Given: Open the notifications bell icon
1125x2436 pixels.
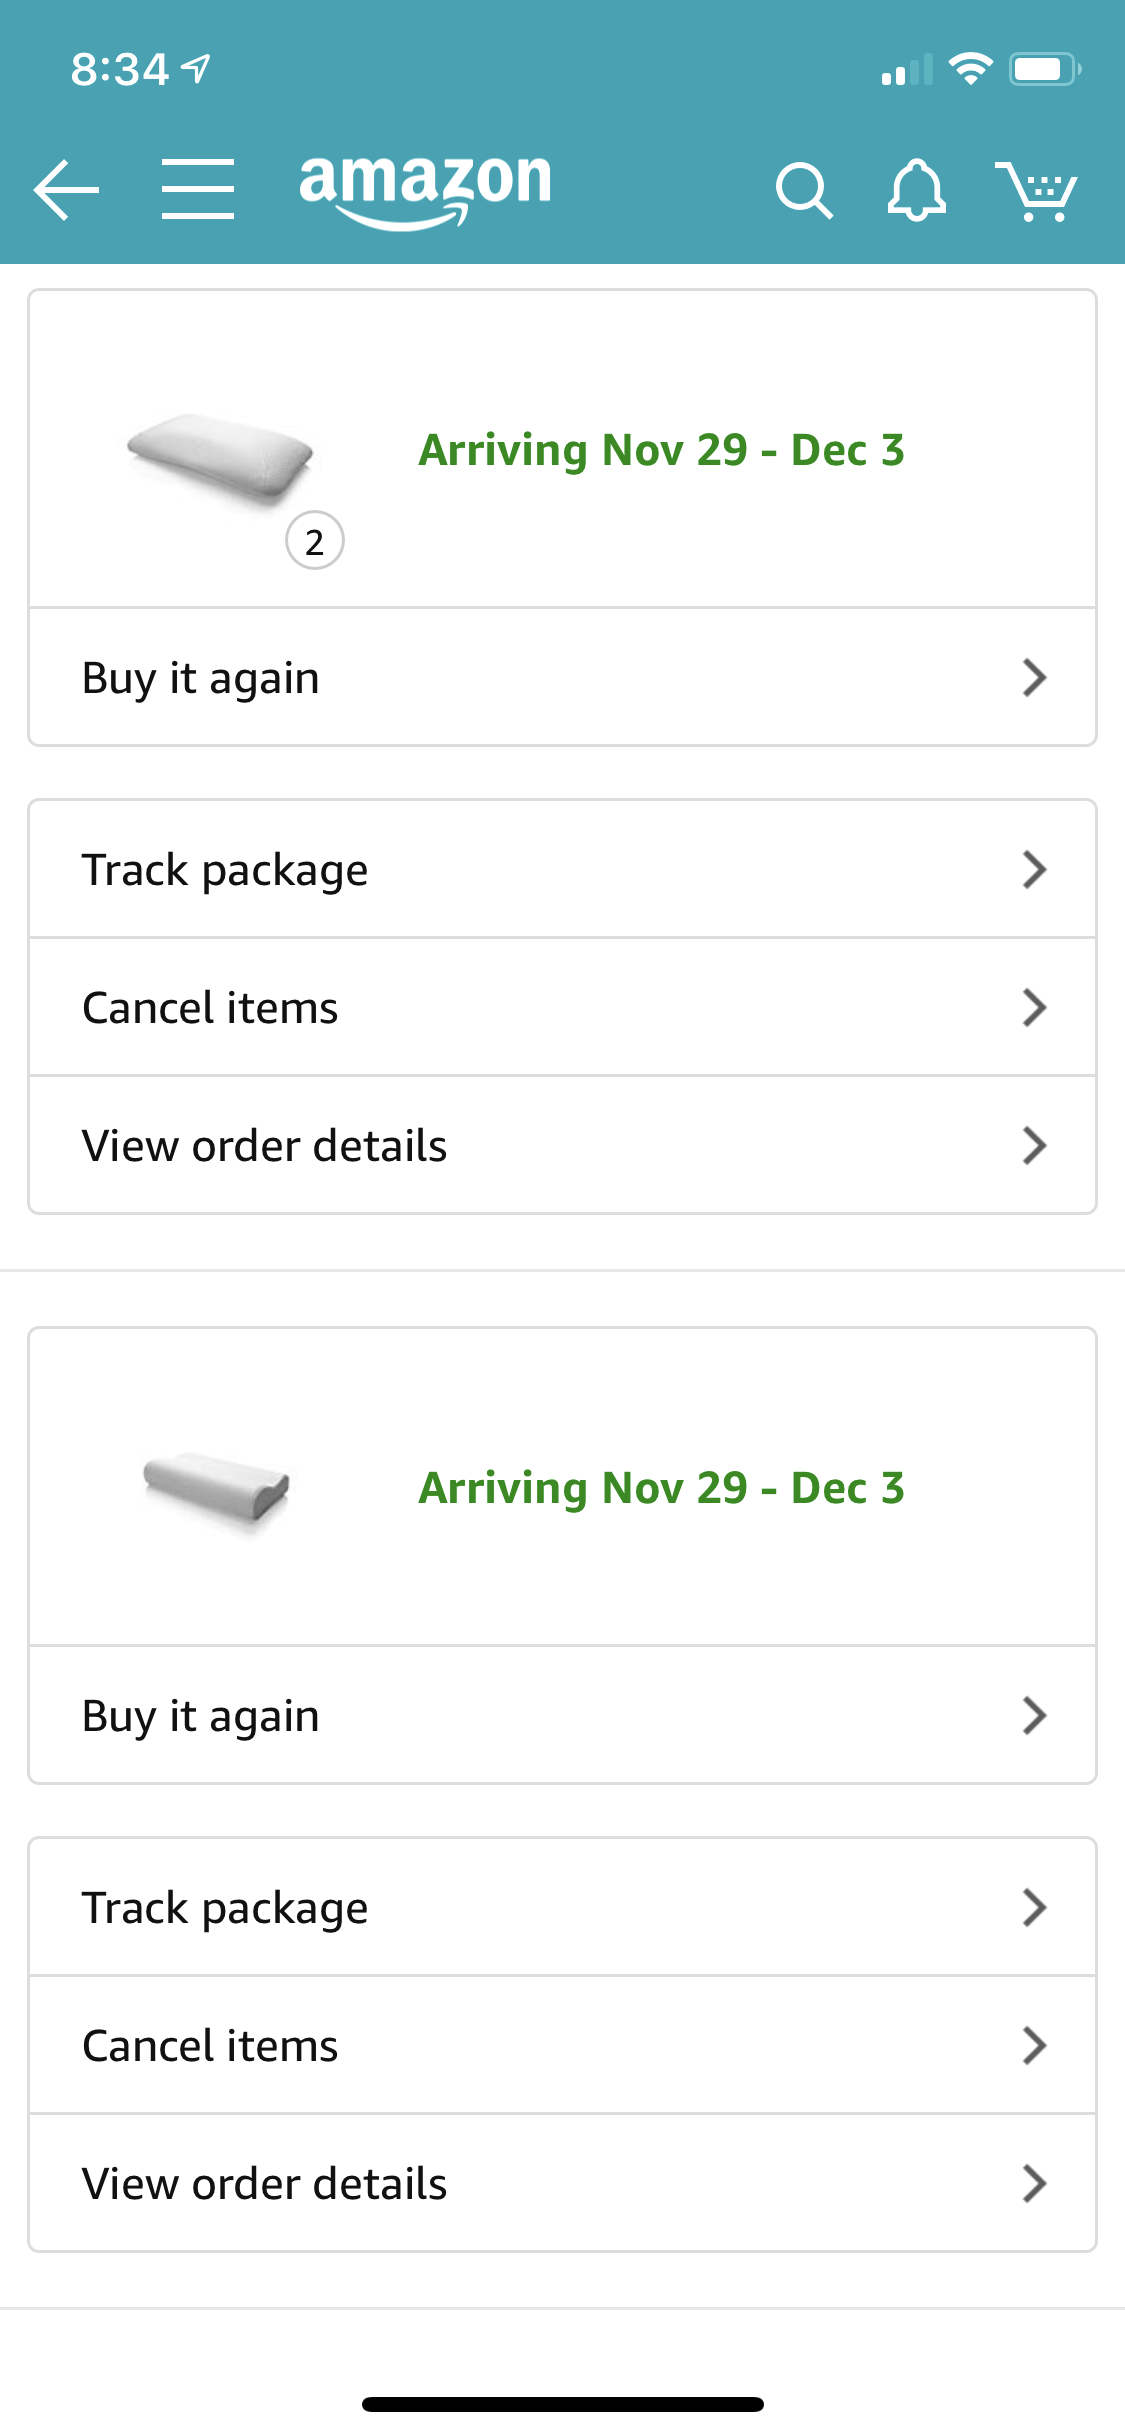Looking at the screenshot, I should 916,190.
